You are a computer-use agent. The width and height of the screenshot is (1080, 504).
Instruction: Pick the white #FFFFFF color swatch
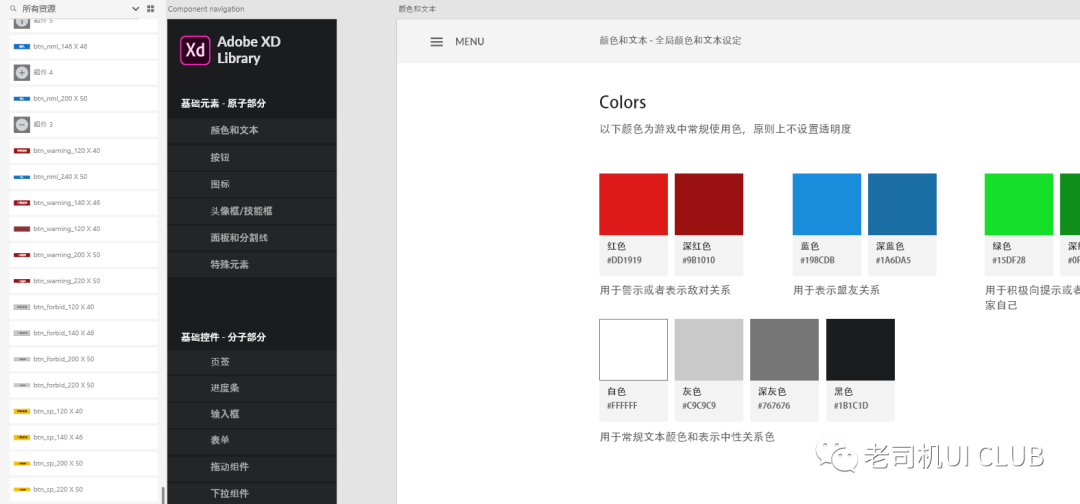click(634, 350)
